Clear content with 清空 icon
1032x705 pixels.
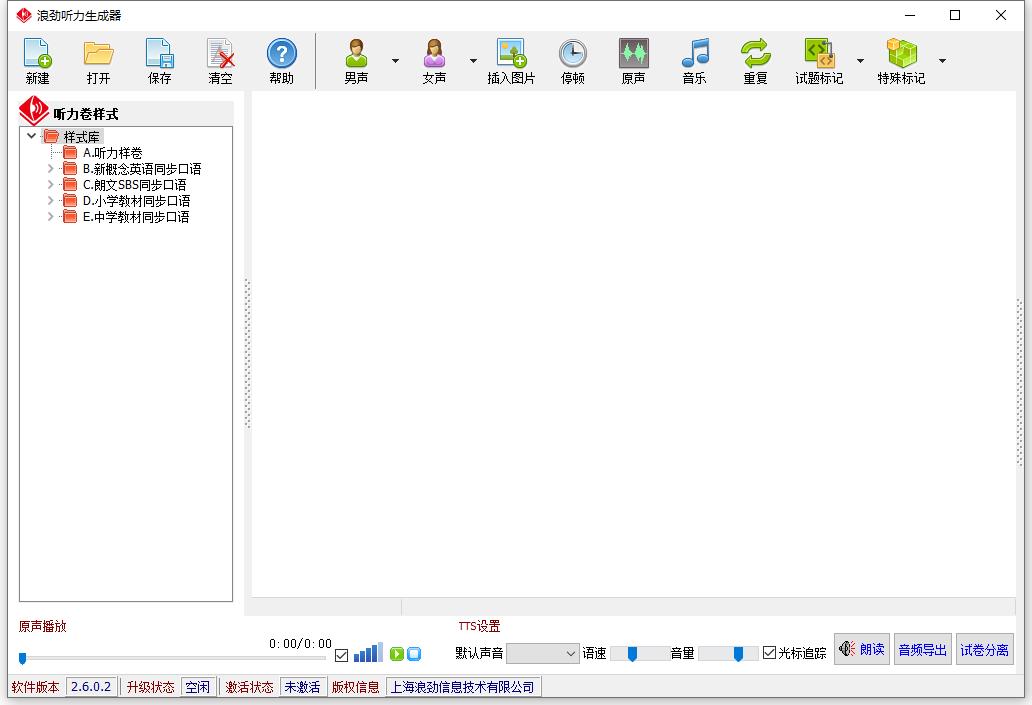pos(220,53)
